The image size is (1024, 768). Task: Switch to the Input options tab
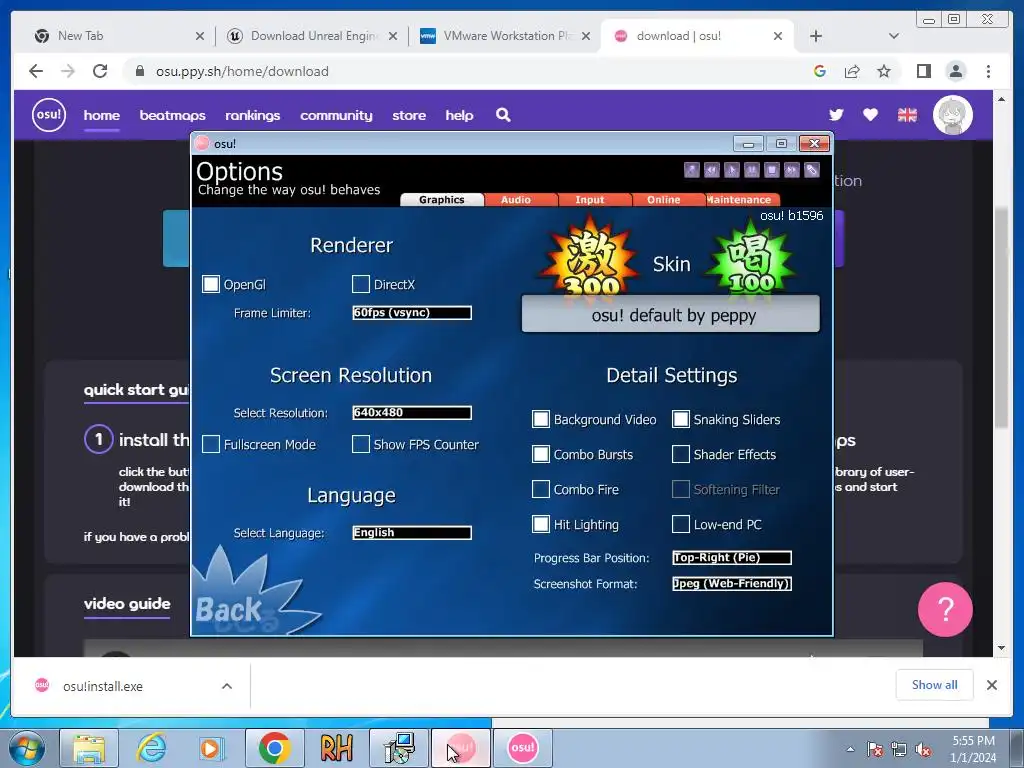tap(590, 200)
